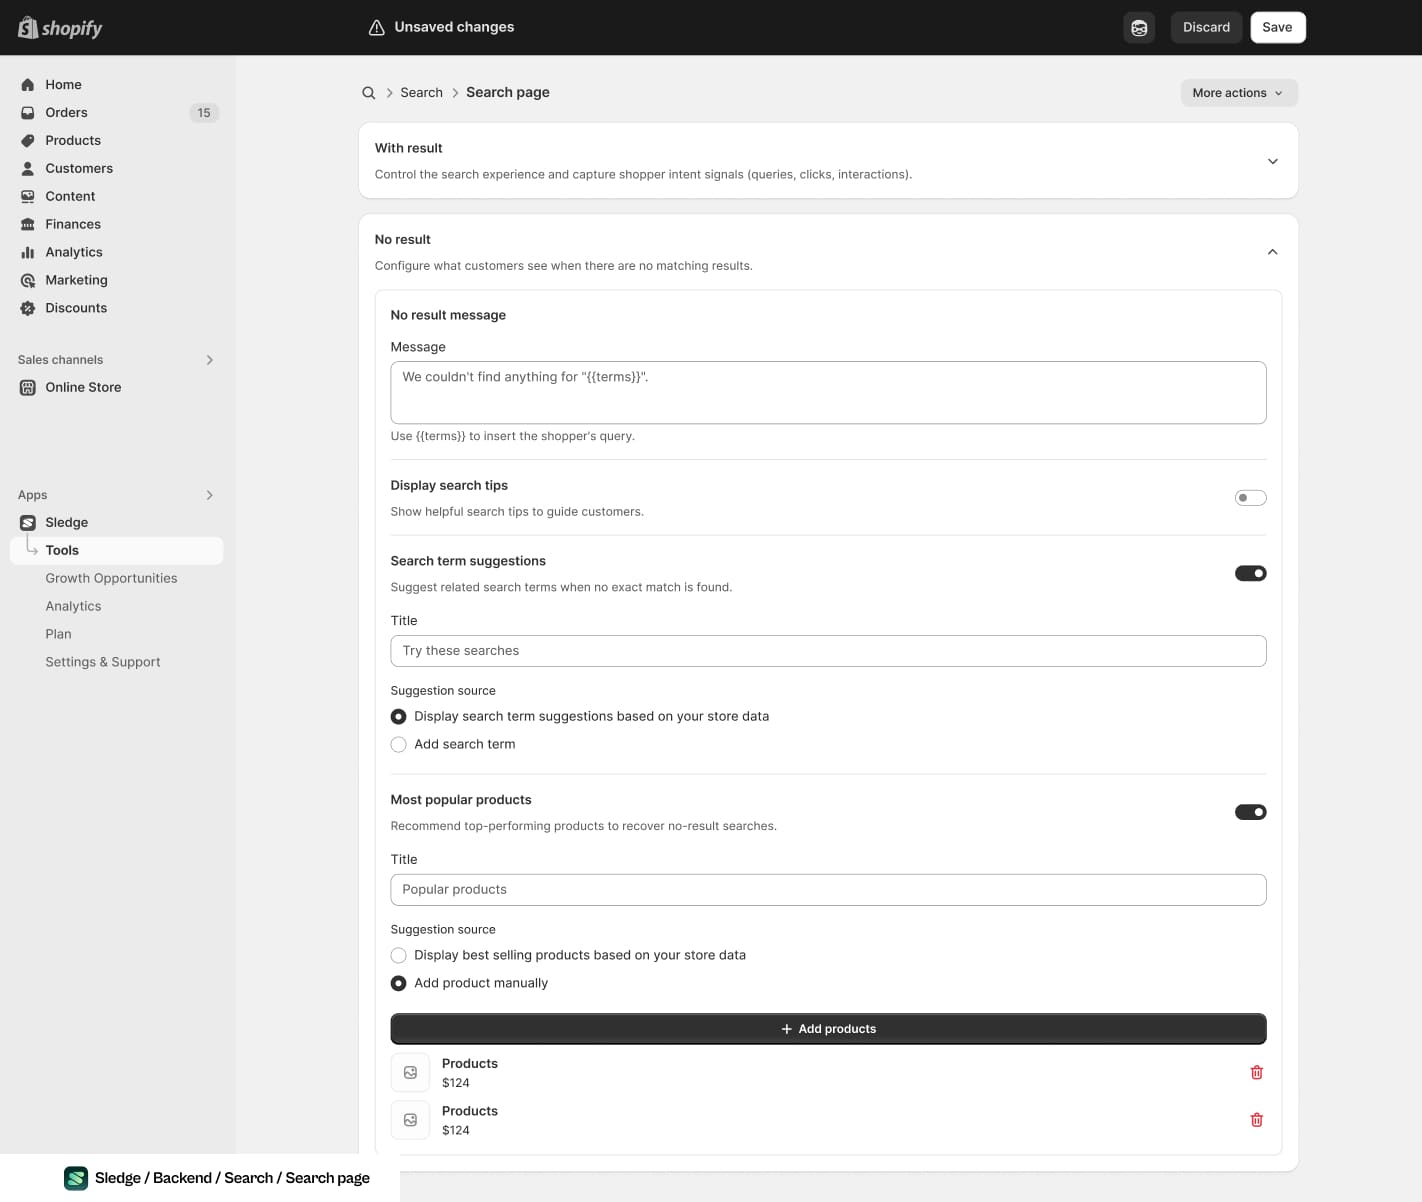1422x1202 pixels.
Task: Click the Finances bank icon
Action: click(28, 225)
